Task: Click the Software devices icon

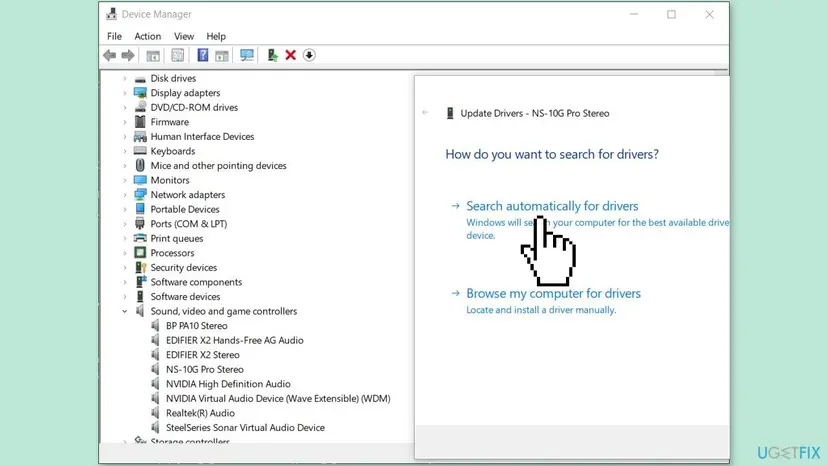Action: pos(140,296)
